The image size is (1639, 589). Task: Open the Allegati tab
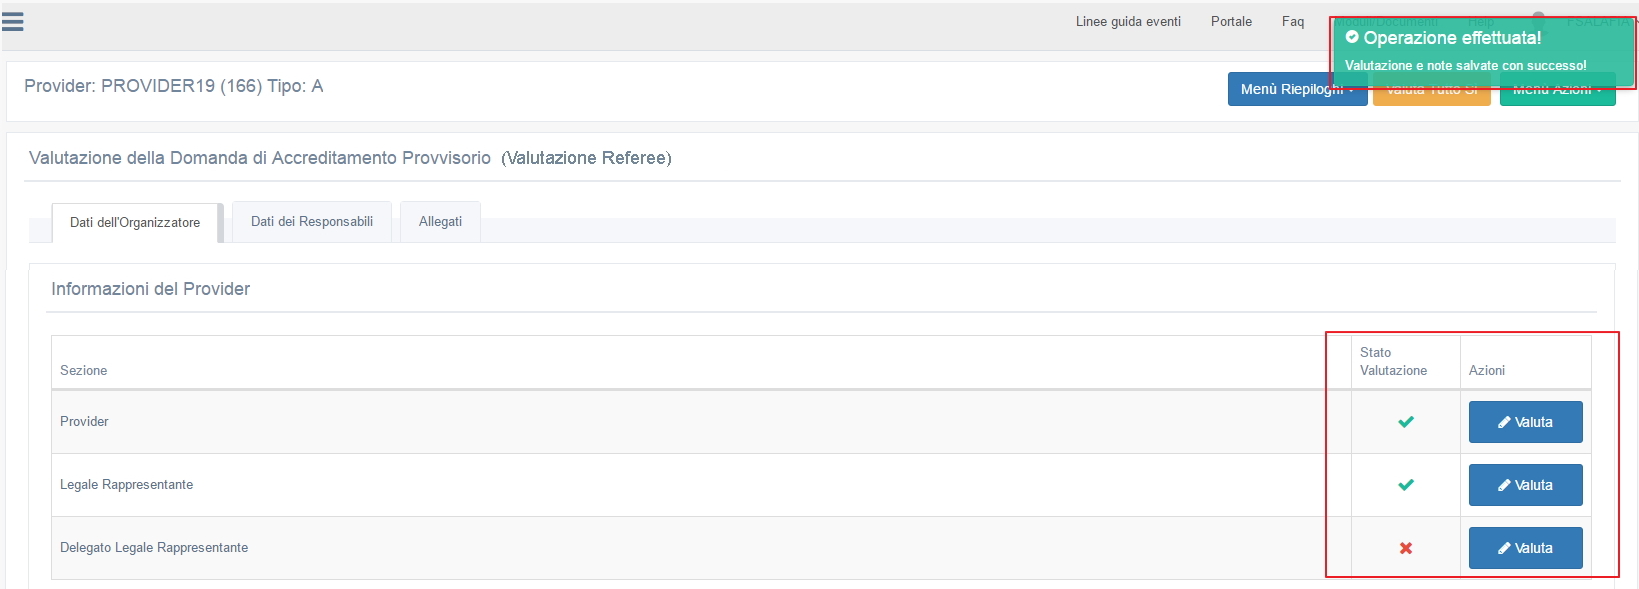pyautogui.click(x=440, y=222)
